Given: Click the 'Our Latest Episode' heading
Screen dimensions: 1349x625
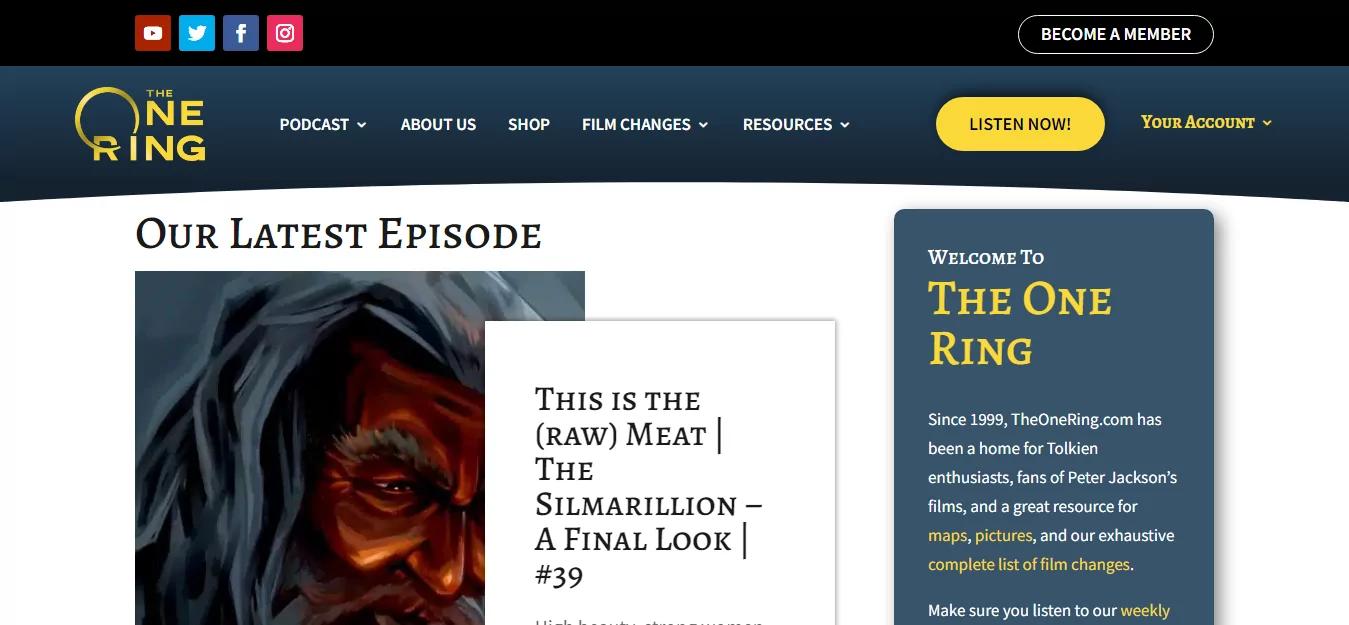Looking at the screenshot, I should tap(338, 234).
